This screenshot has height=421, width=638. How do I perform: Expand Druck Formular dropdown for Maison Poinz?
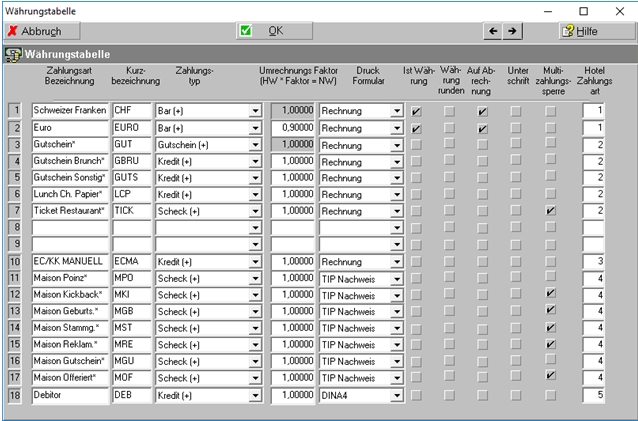397,278
